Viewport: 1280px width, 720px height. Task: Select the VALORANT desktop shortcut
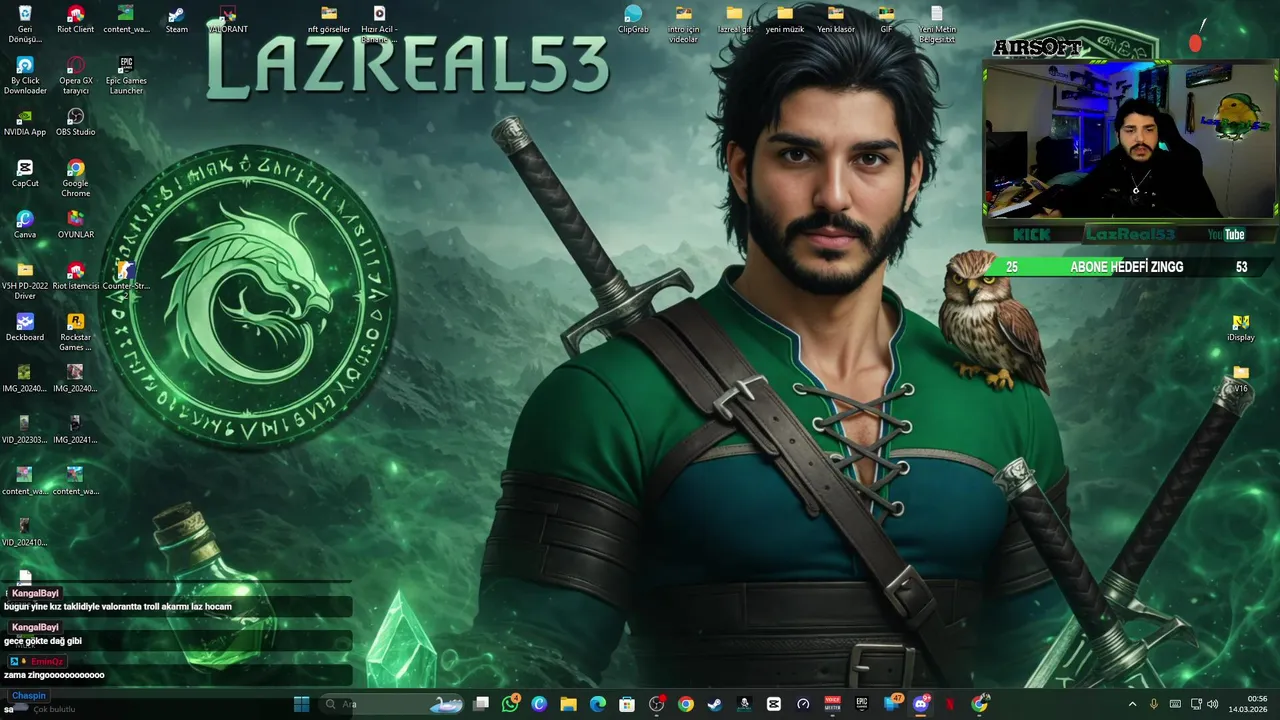[x=227, y=19]
